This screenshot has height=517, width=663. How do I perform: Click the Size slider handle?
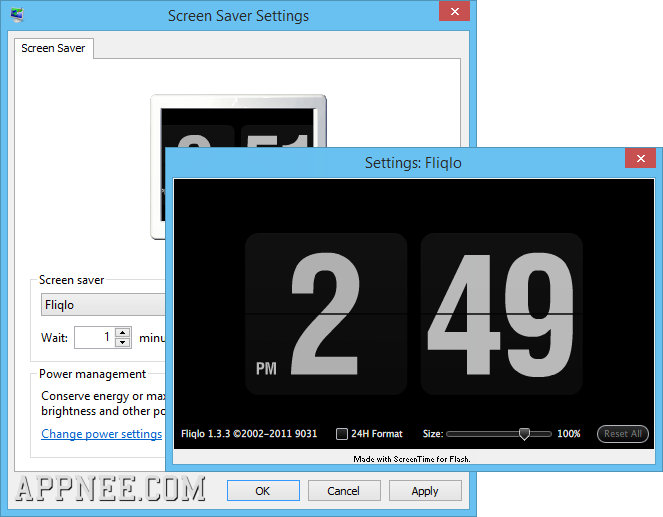point(524,434)
